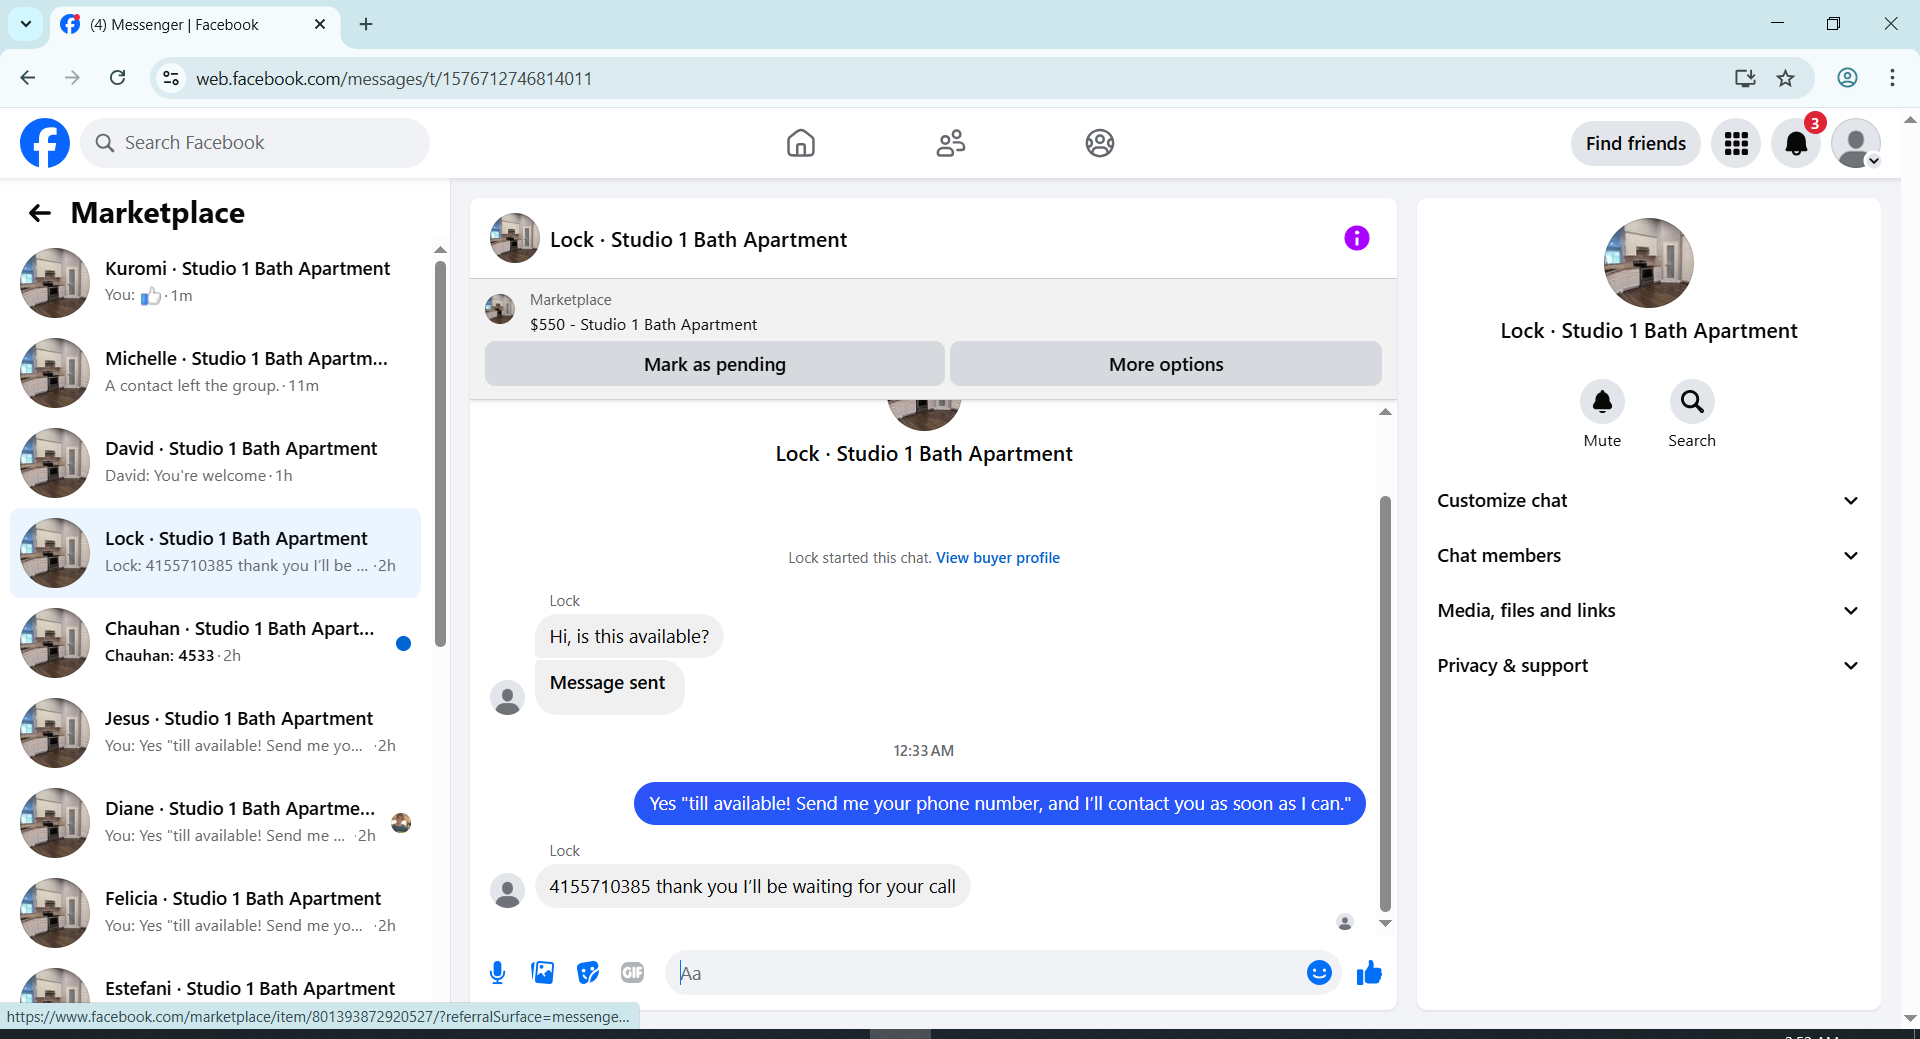Record a voice clip with microphone icon

pos(497,972)
